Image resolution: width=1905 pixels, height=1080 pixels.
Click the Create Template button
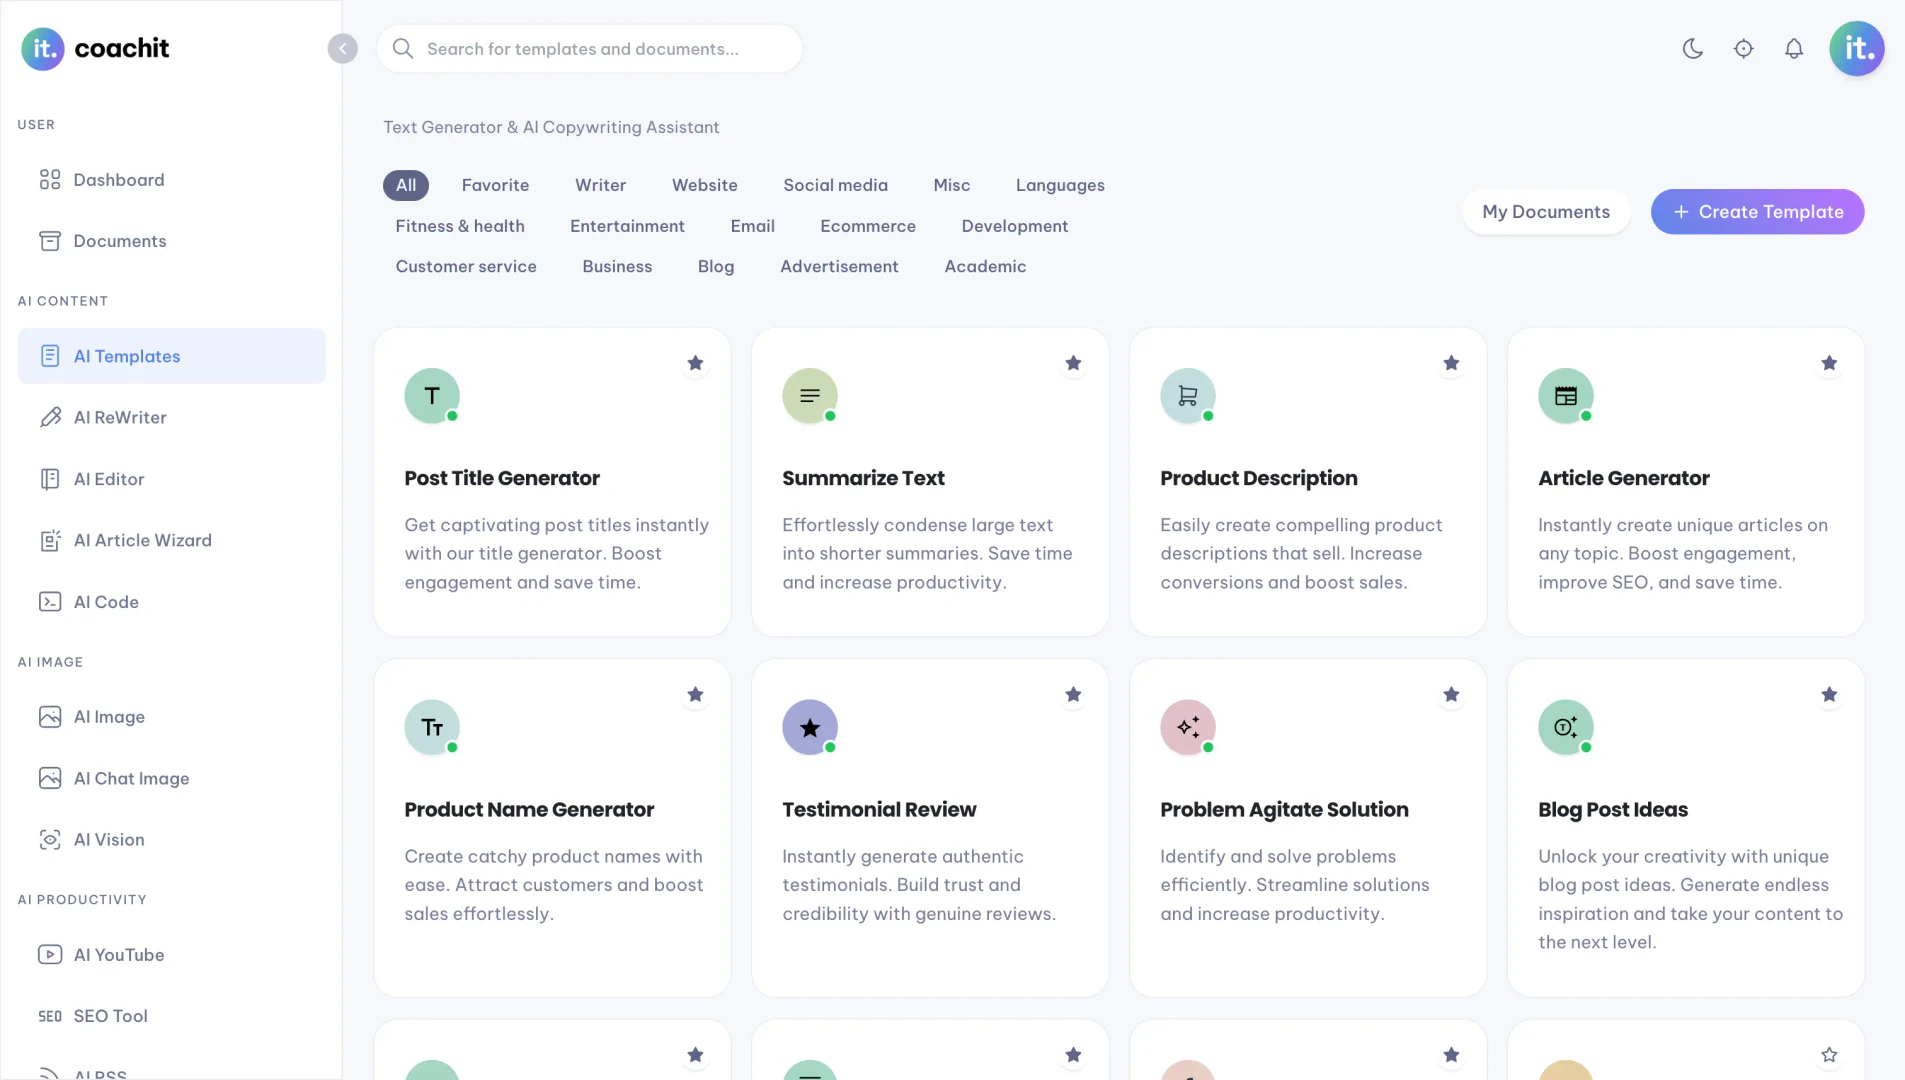tap(1758, 211)
